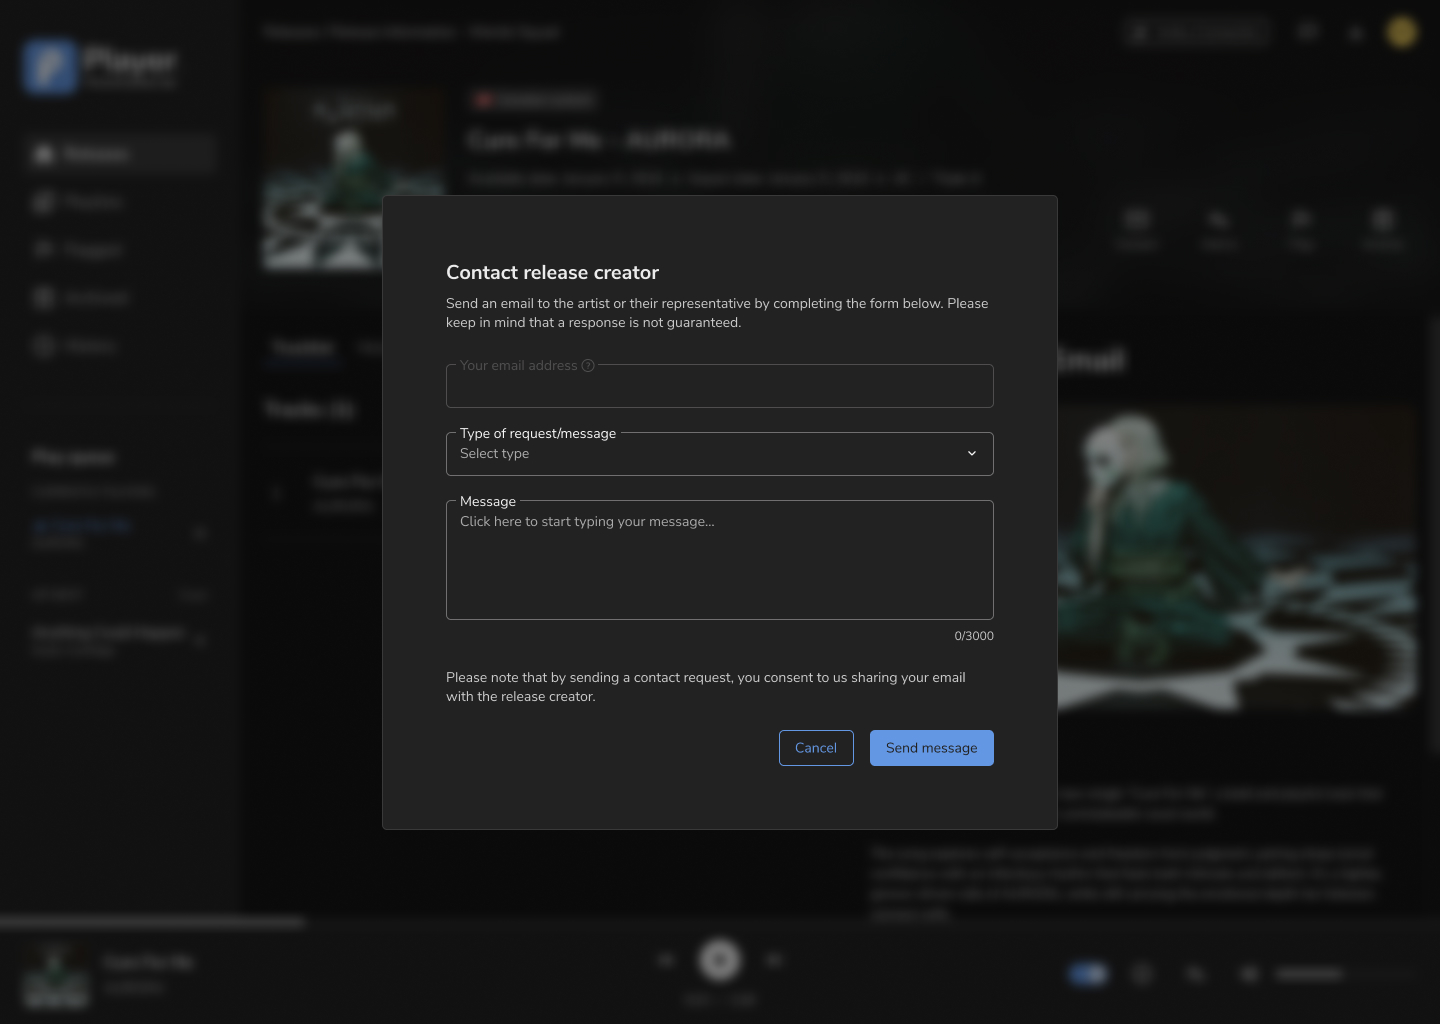This screenshot has width=1440, height=1024.
Task: Skip to the previous track
Action: pyautogui.click(x=666, y=960)
